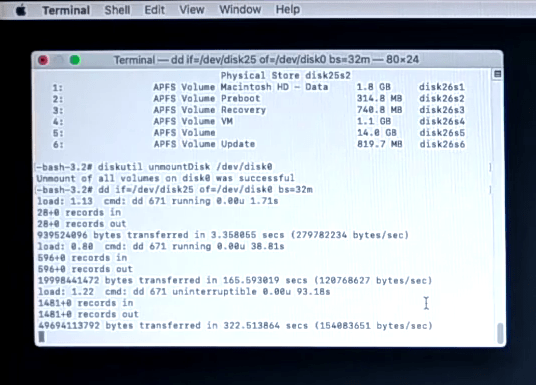Select 'Macintosh HD - Data' volume text

[x=274, y=87]
